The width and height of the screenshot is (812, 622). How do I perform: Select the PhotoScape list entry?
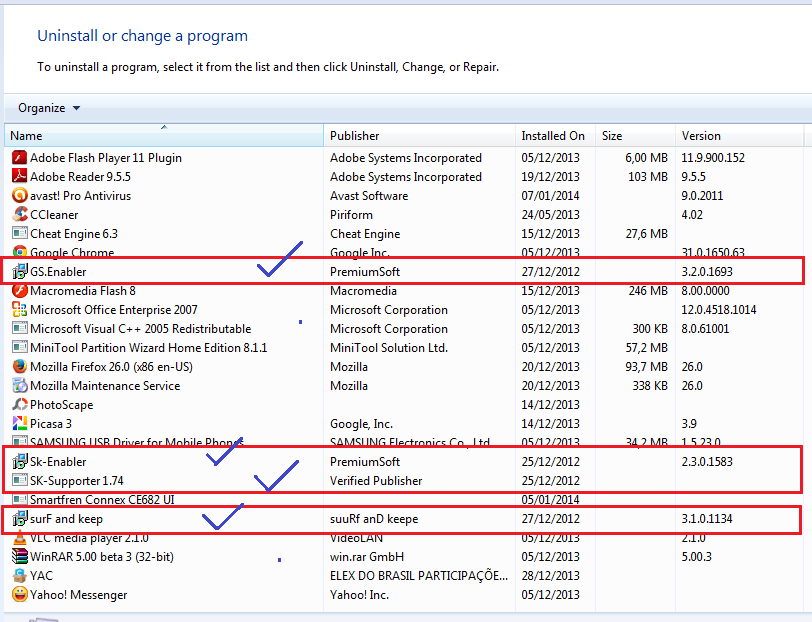(62, 404)
